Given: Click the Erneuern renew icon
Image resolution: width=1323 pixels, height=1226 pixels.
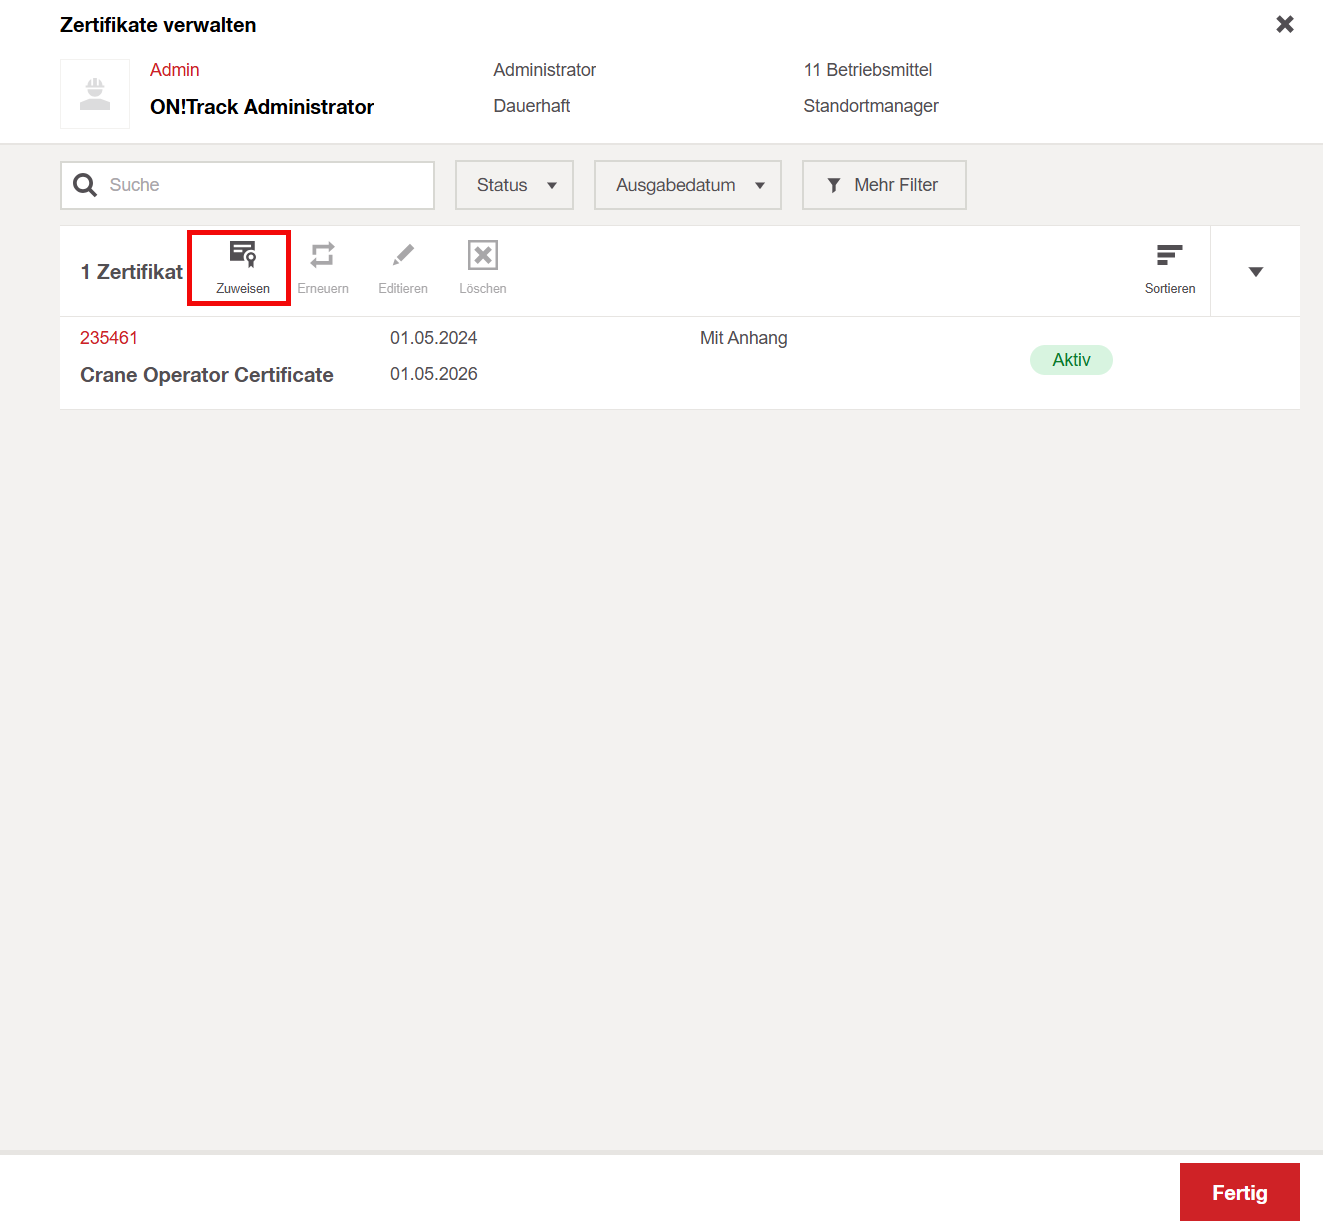Looking at the screenshot, I should pyautogui.click(x=322, y=255).
